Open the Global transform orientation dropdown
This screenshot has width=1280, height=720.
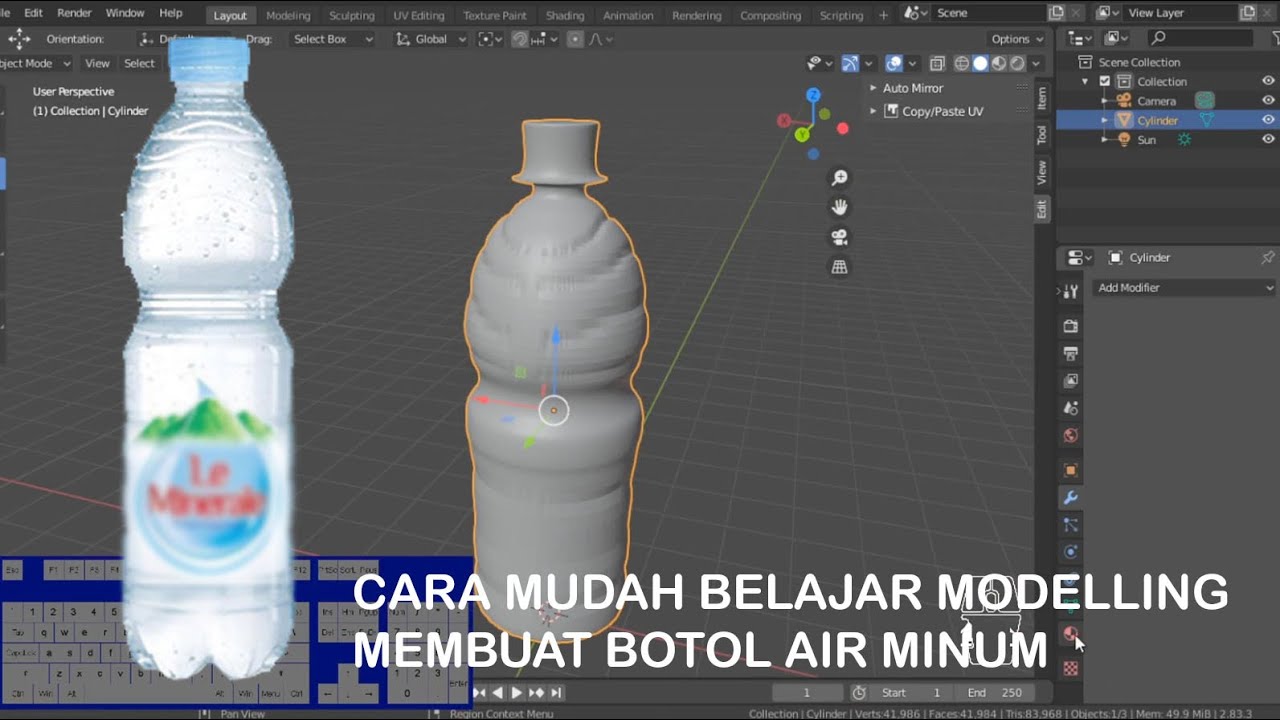[x=431, y=39]
